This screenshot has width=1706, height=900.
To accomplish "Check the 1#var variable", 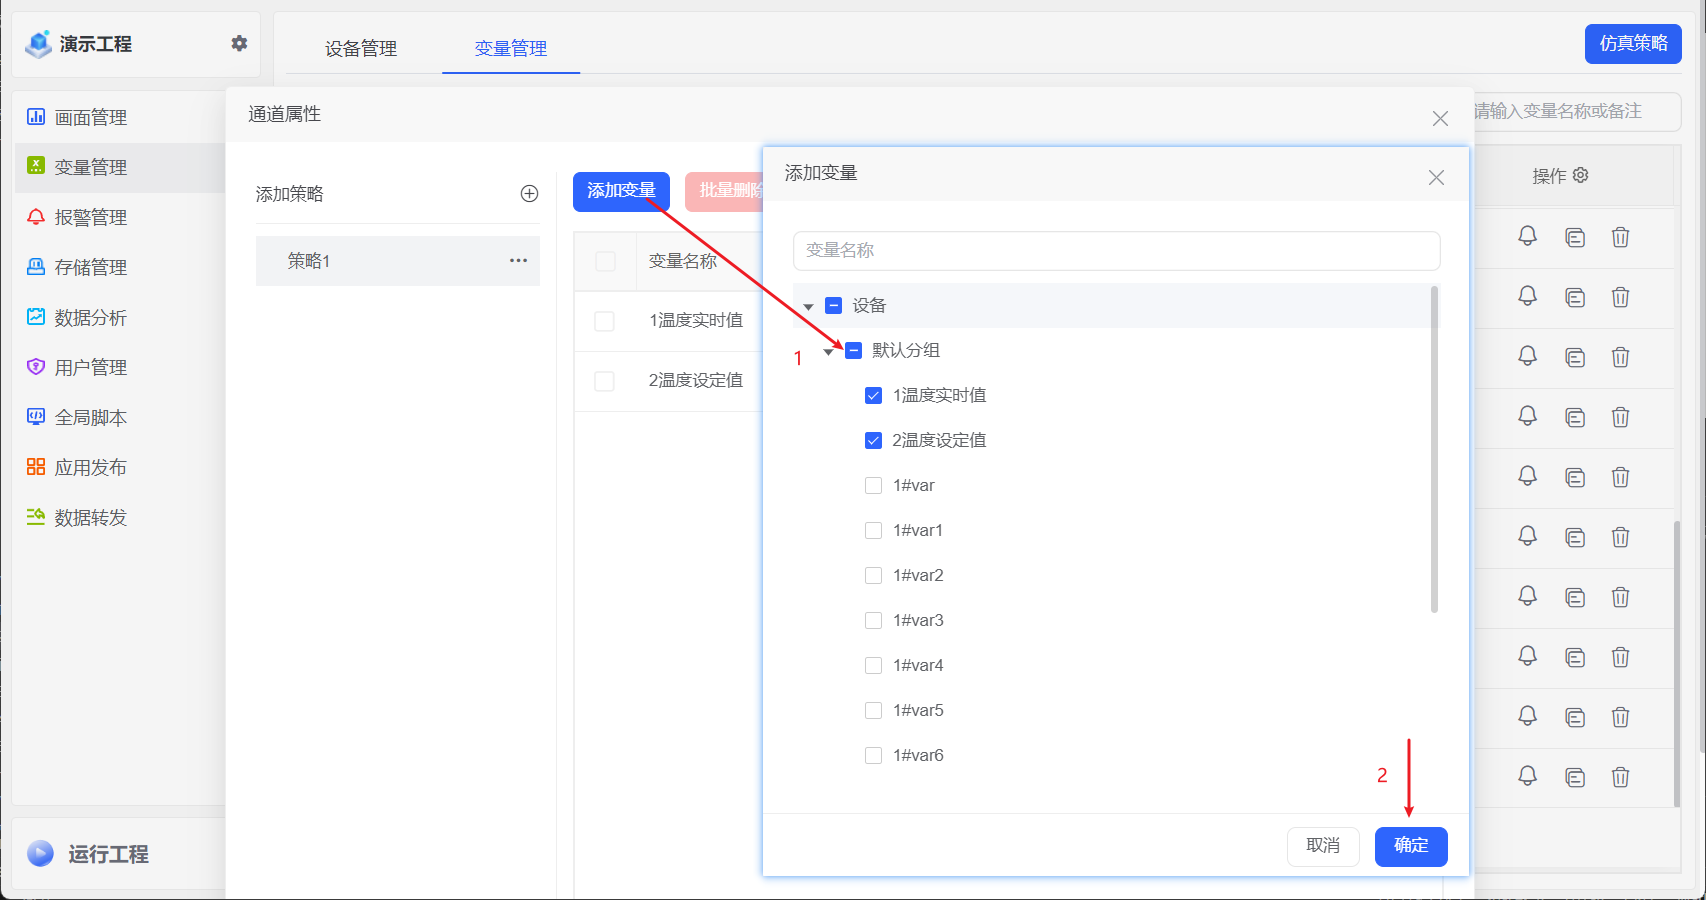I will click(x=872, y=484).
